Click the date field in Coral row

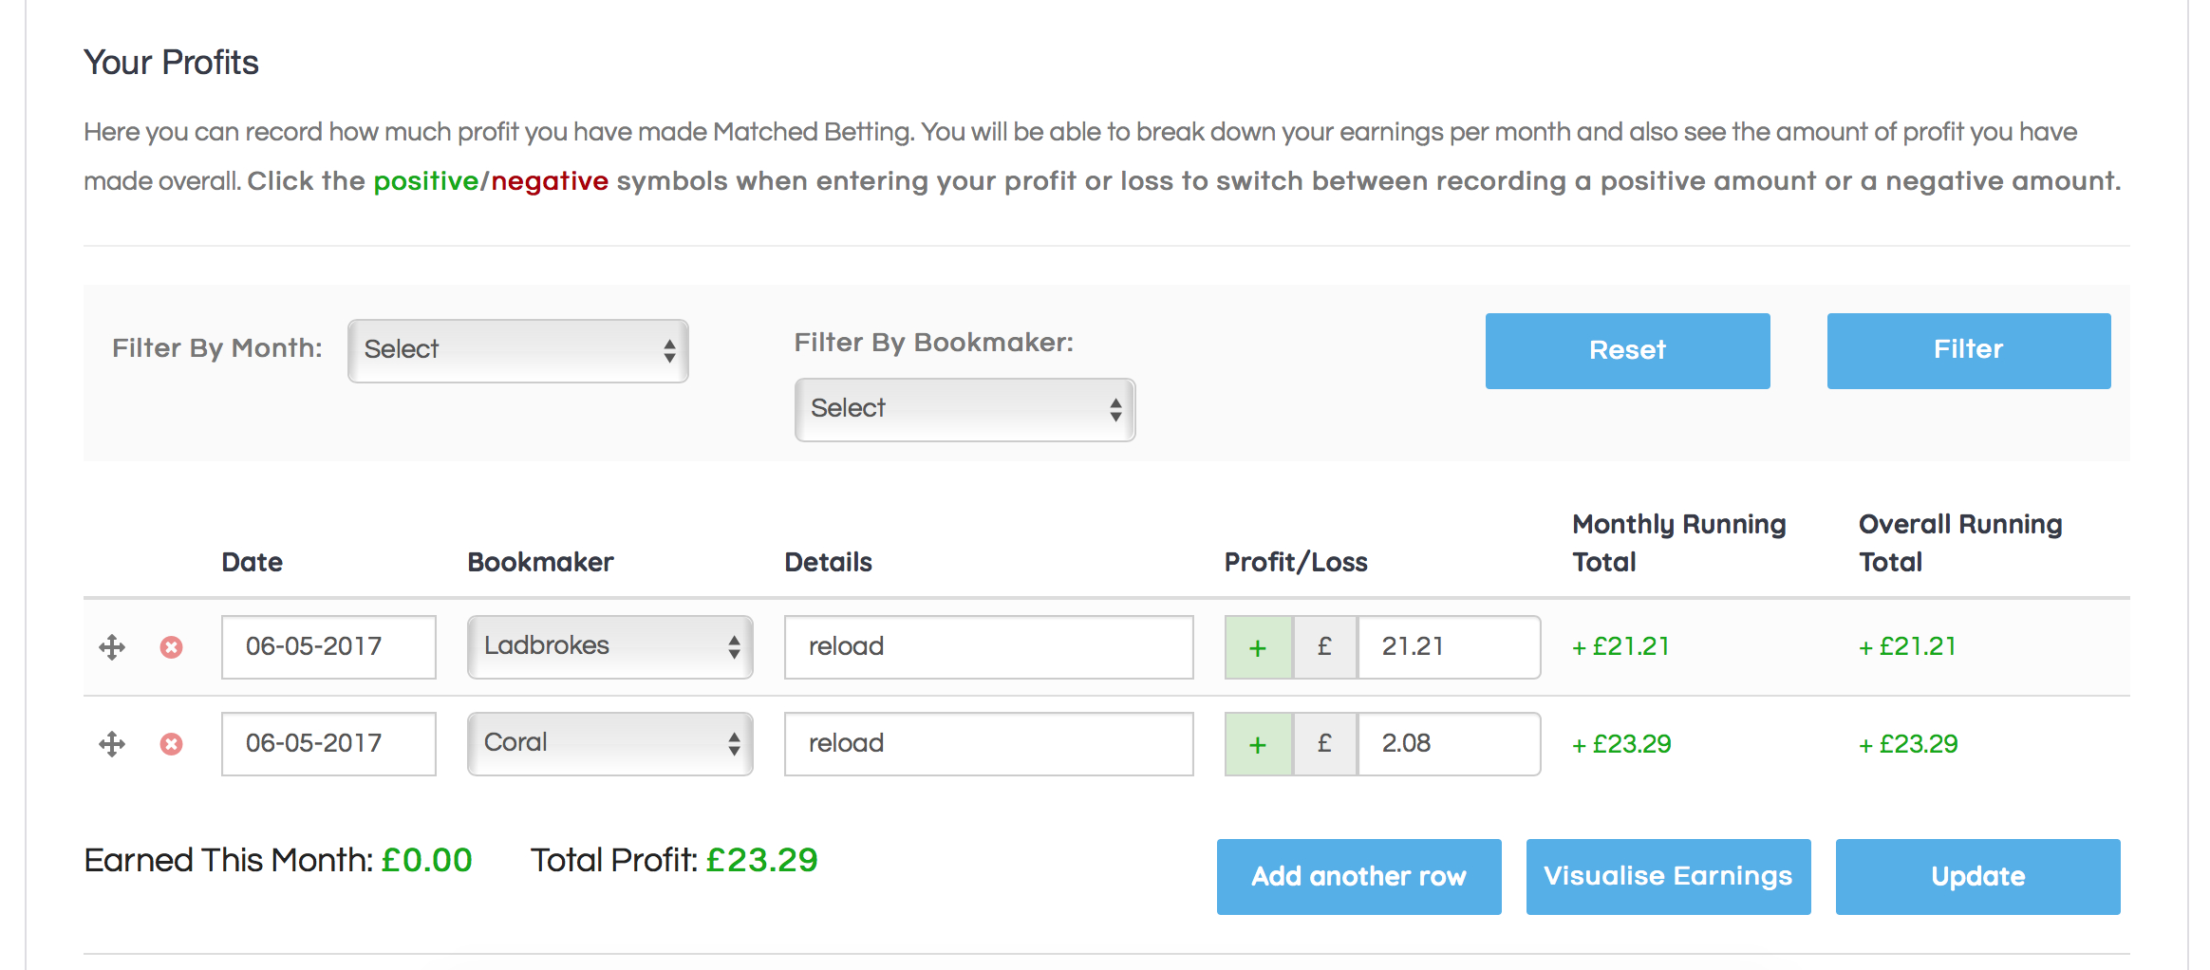[x=329, y=744]
